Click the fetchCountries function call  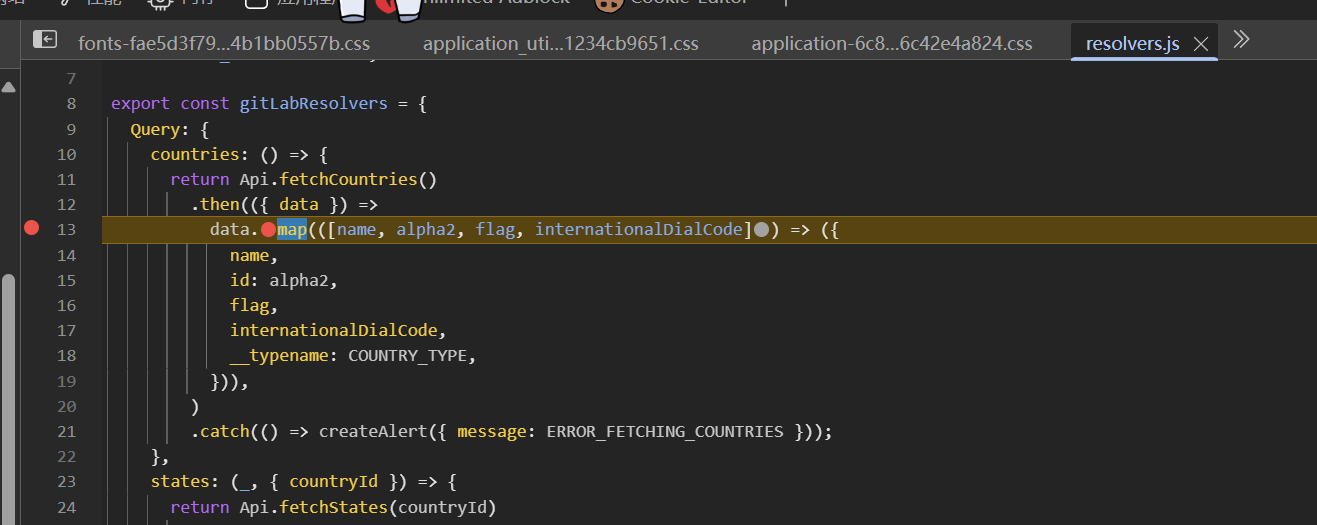[358, 180]
